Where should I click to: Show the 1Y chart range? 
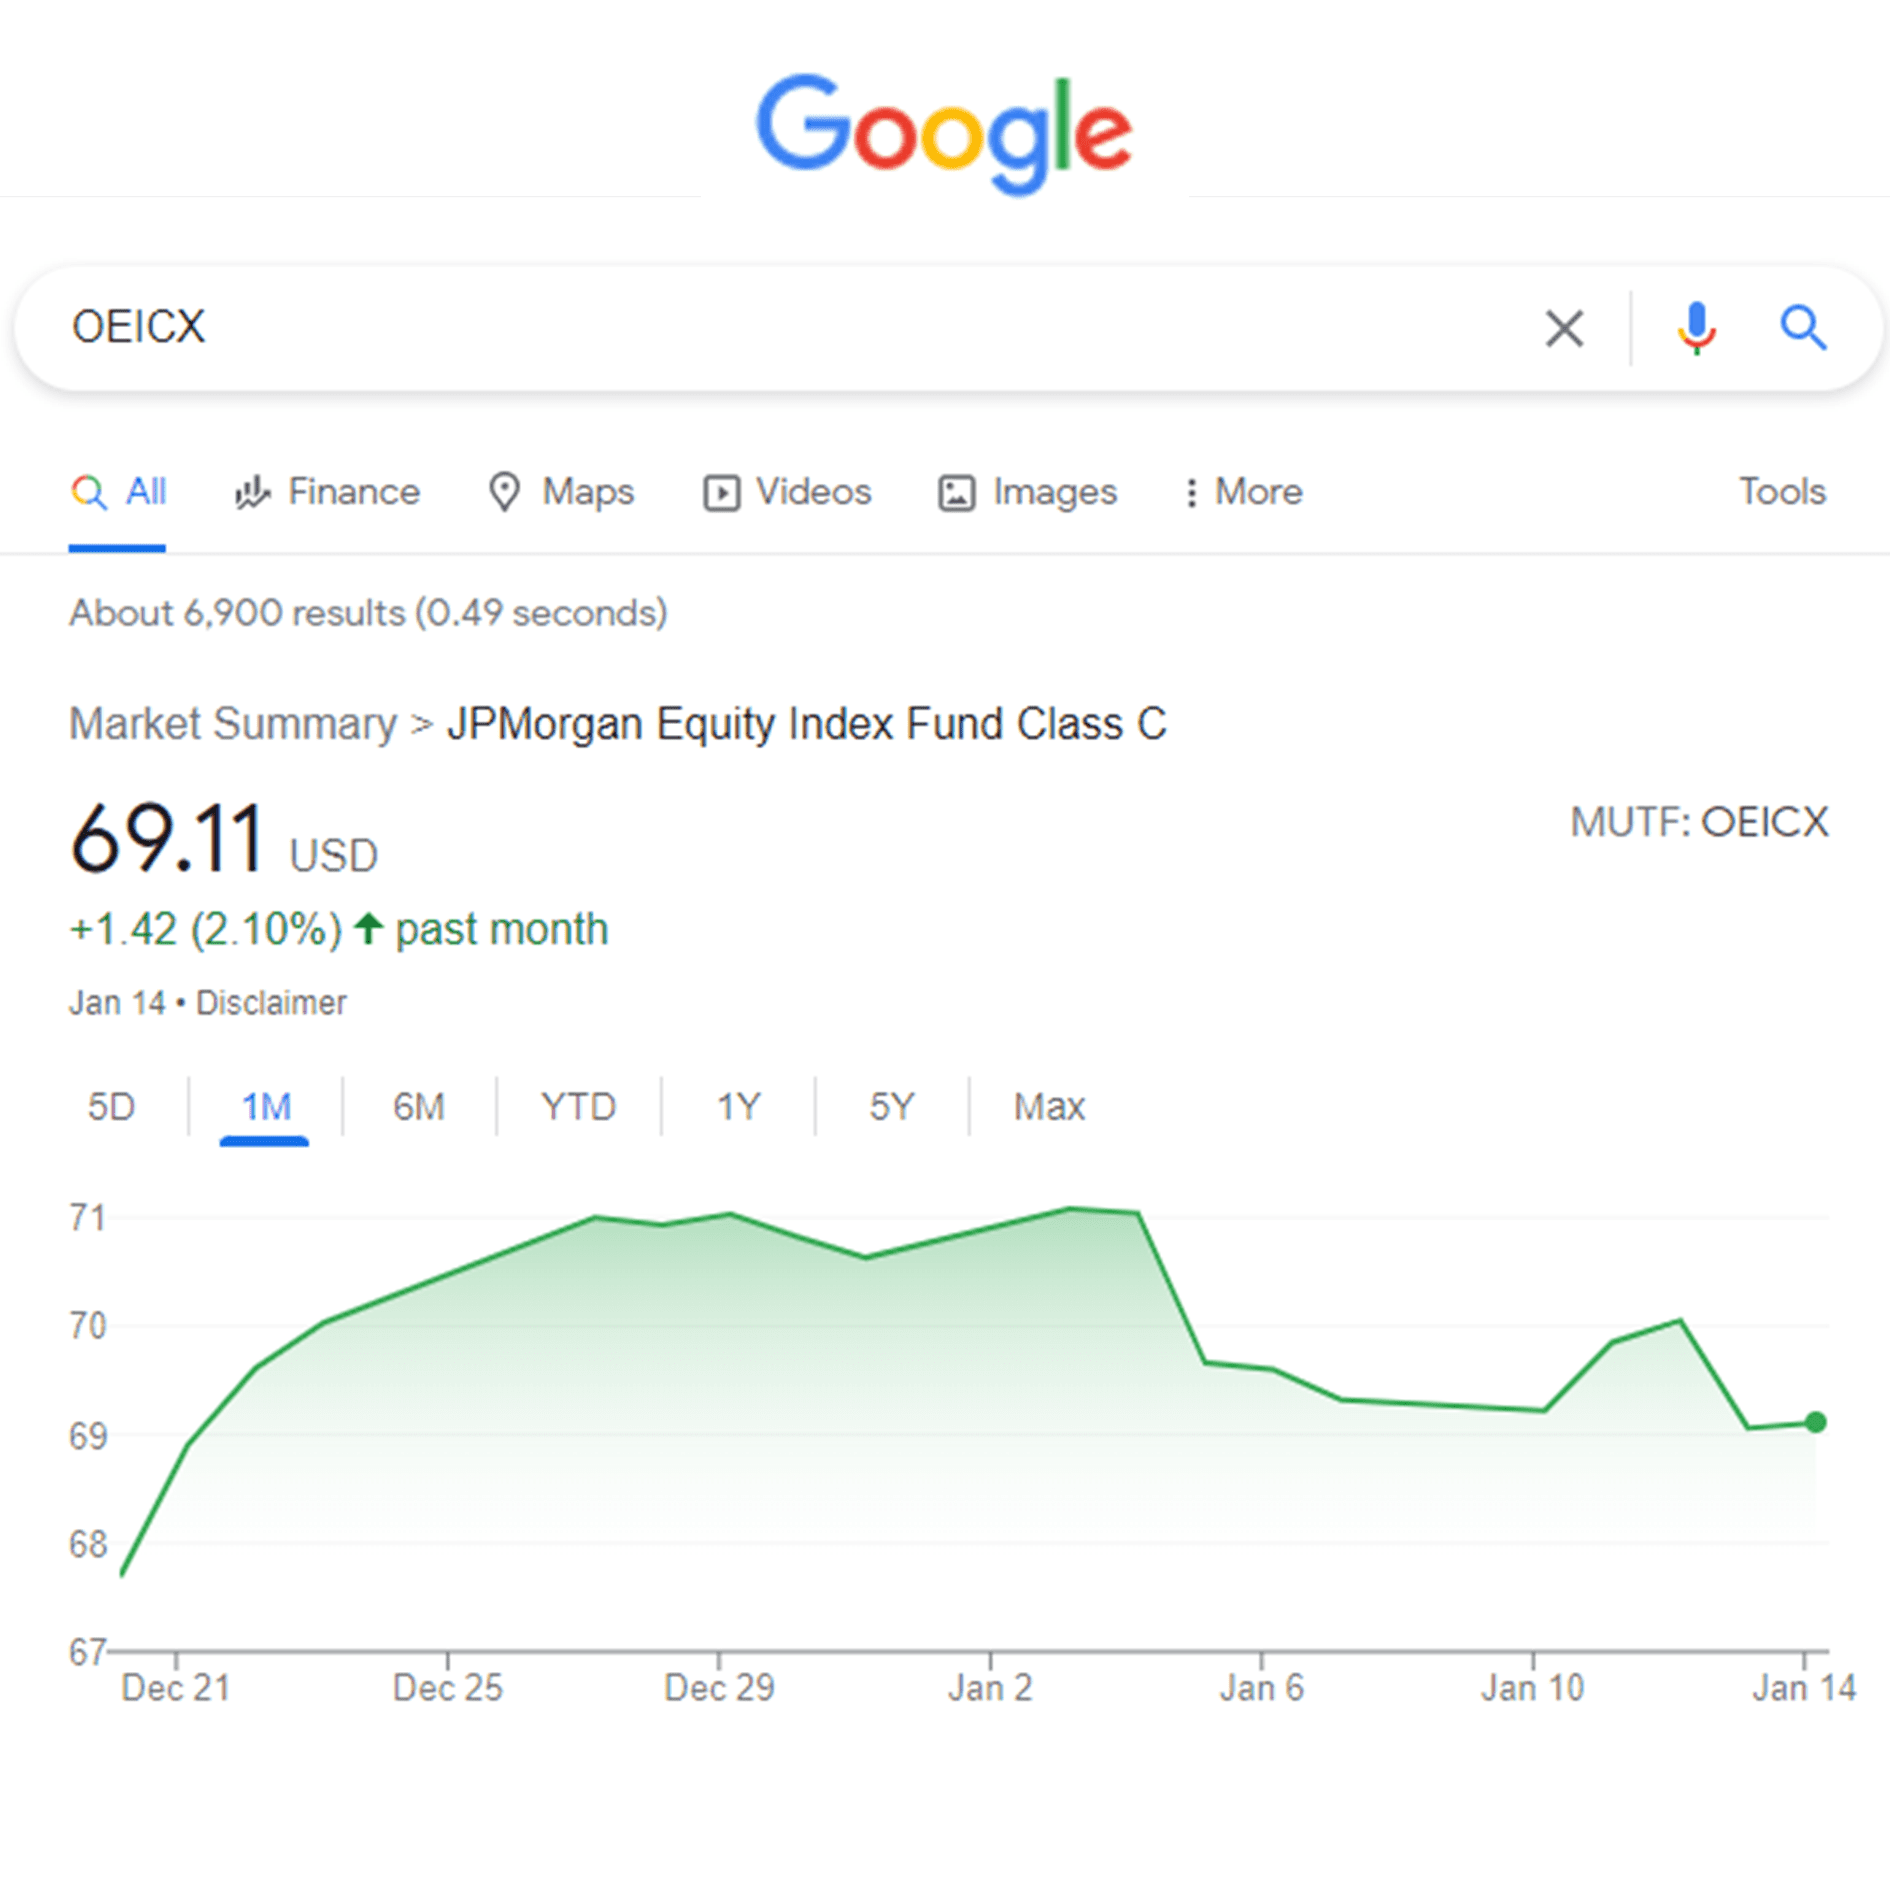click(x=738, y=1107)
